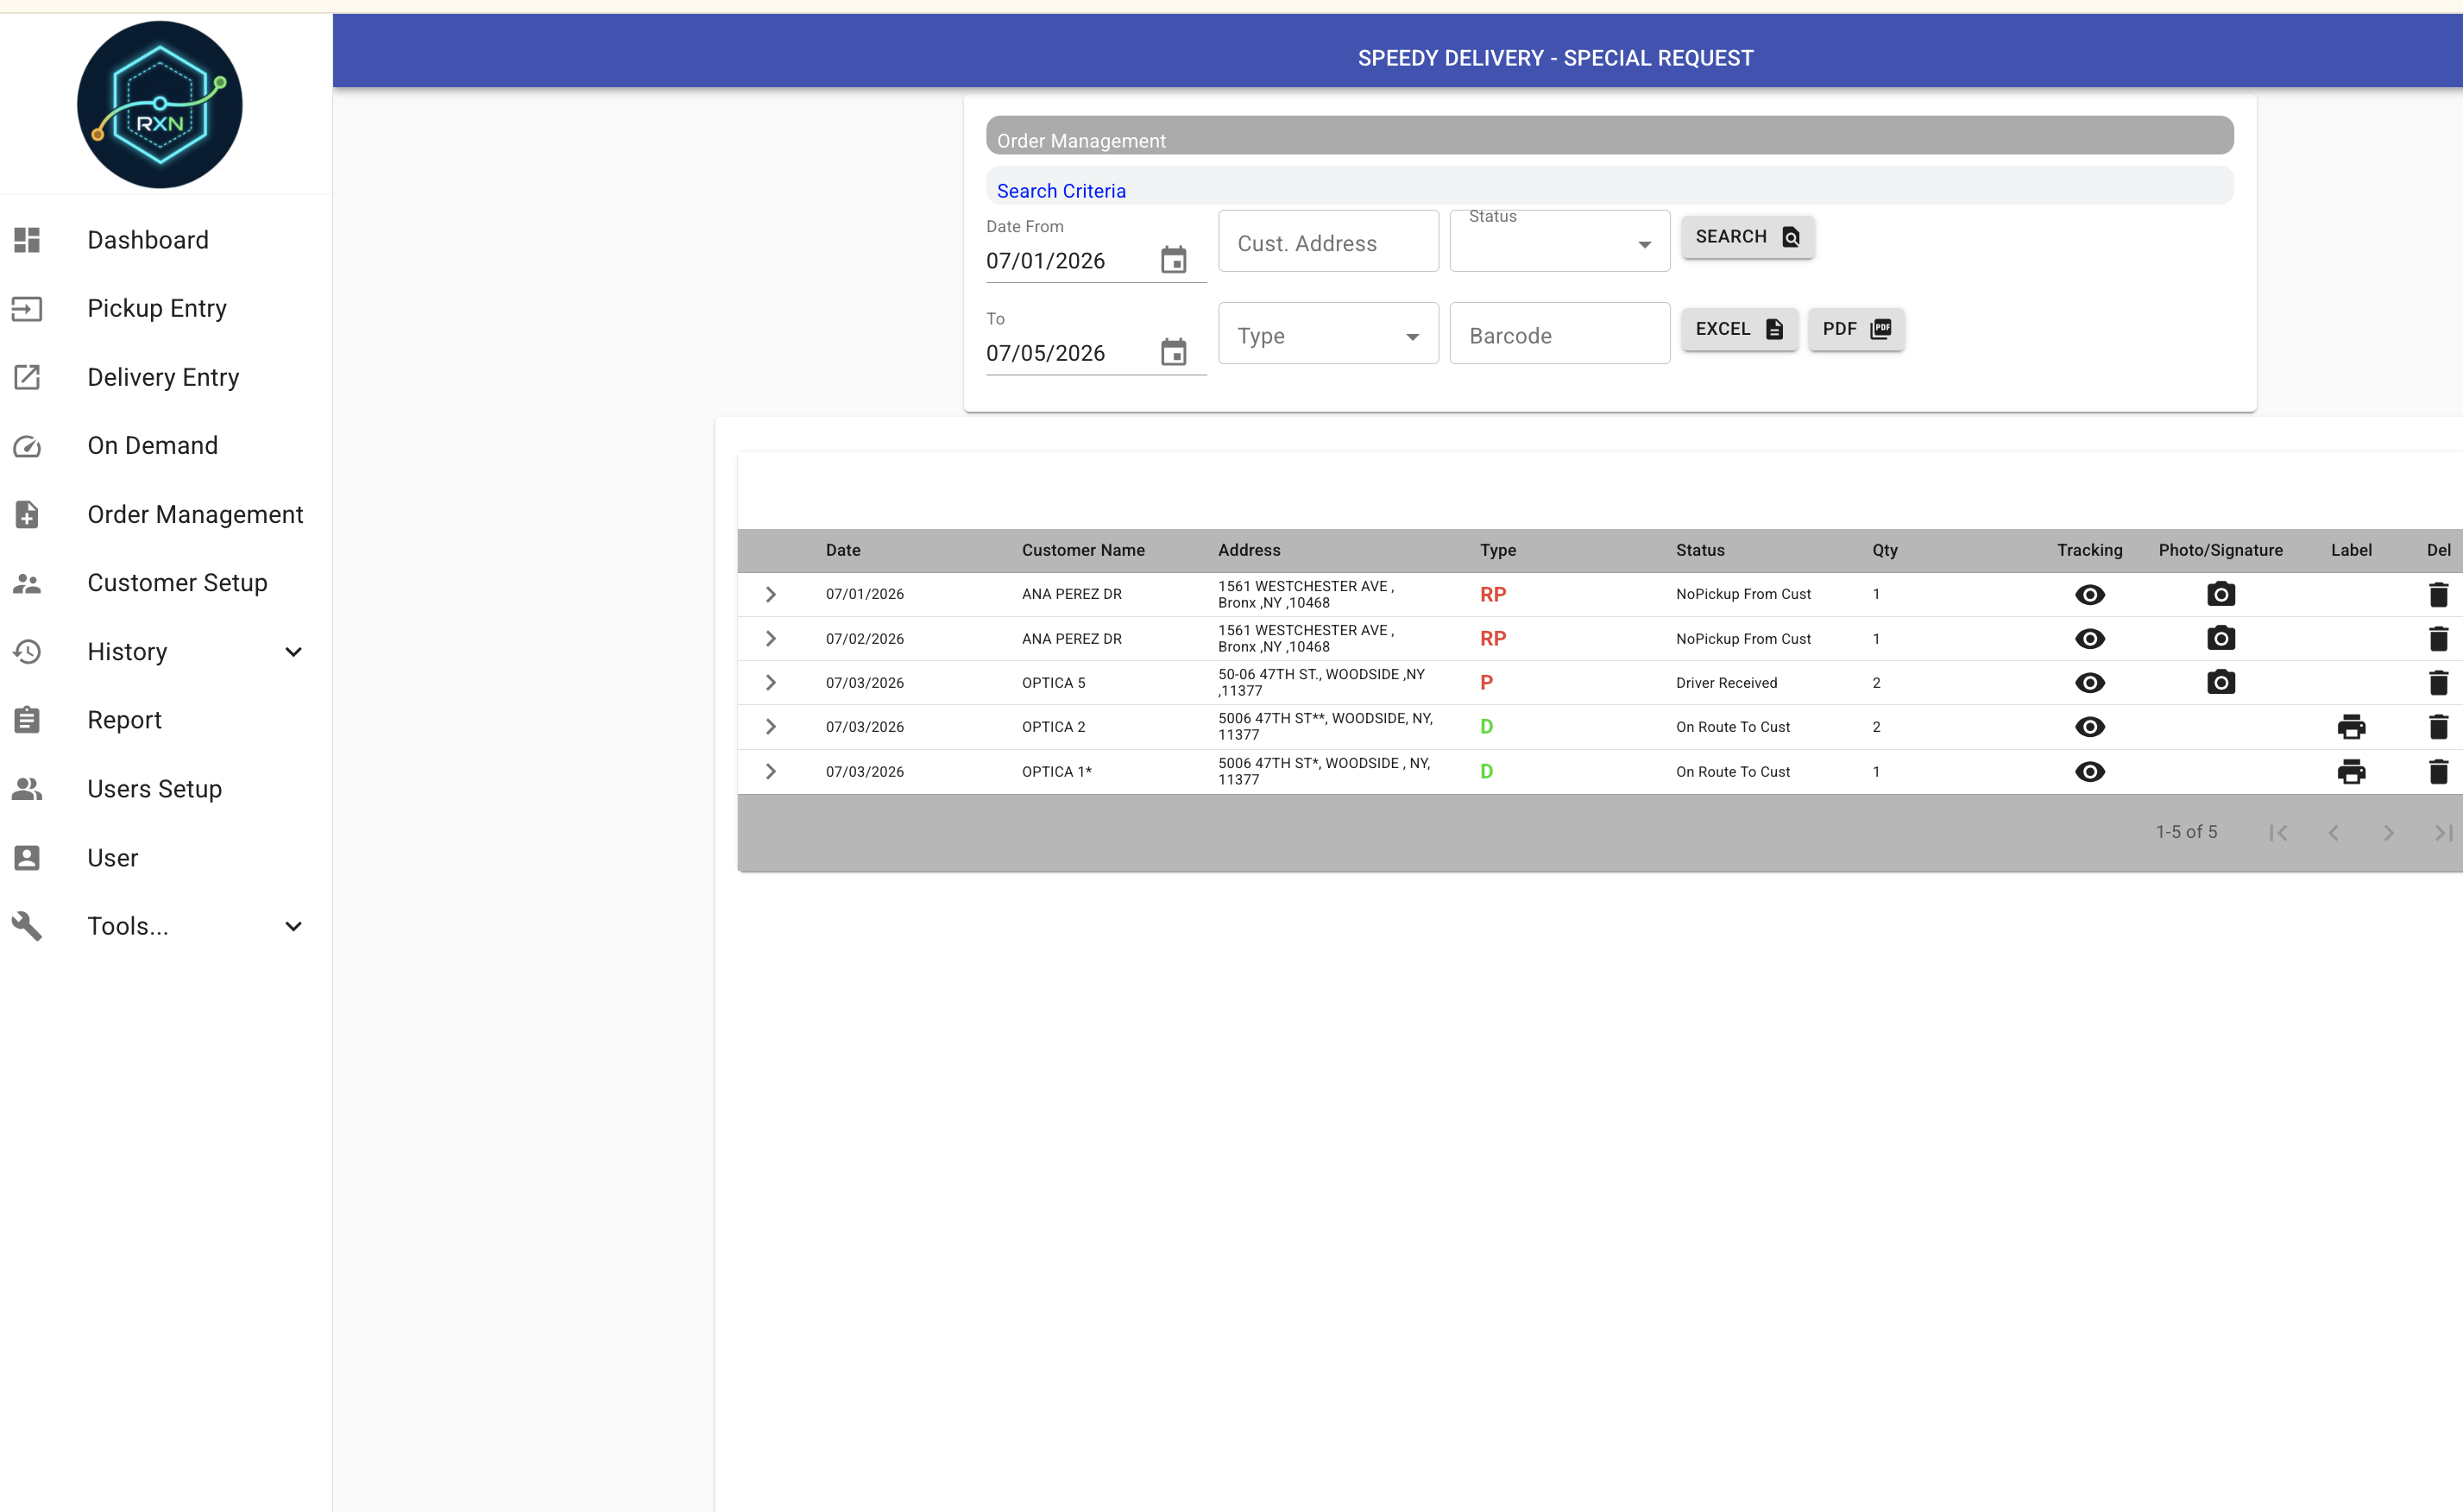Click the User profile icon
Viewport: 2463px width, 1512px height.
click(27, 858)
